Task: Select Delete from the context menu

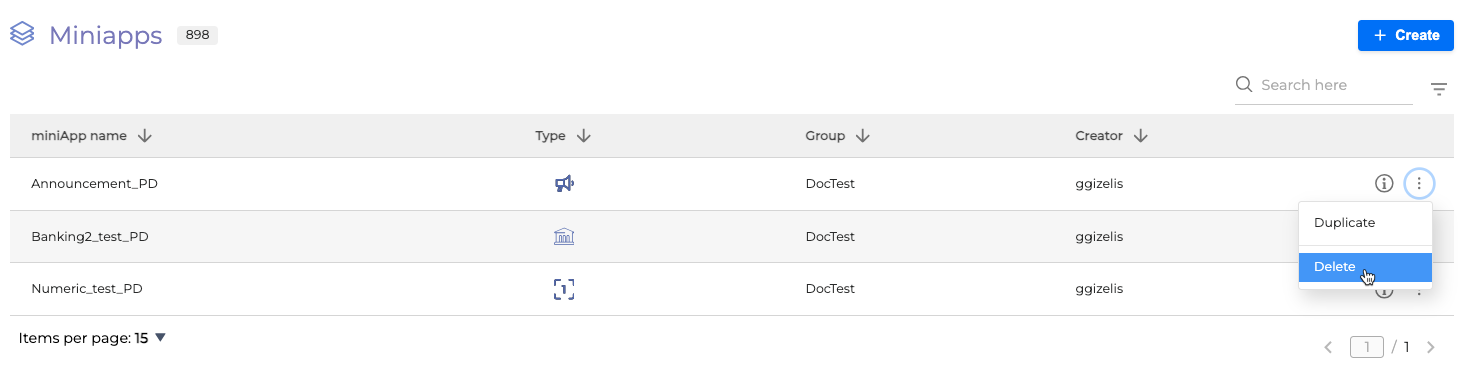Action: point(1365,267)
